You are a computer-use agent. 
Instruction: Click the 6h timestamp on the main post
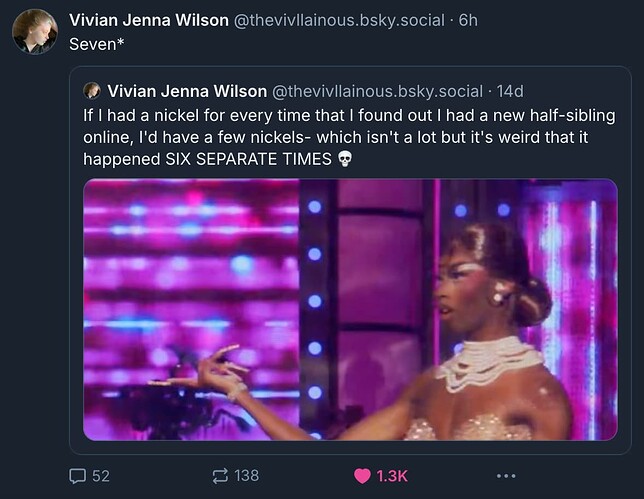(x=468, y=20)
